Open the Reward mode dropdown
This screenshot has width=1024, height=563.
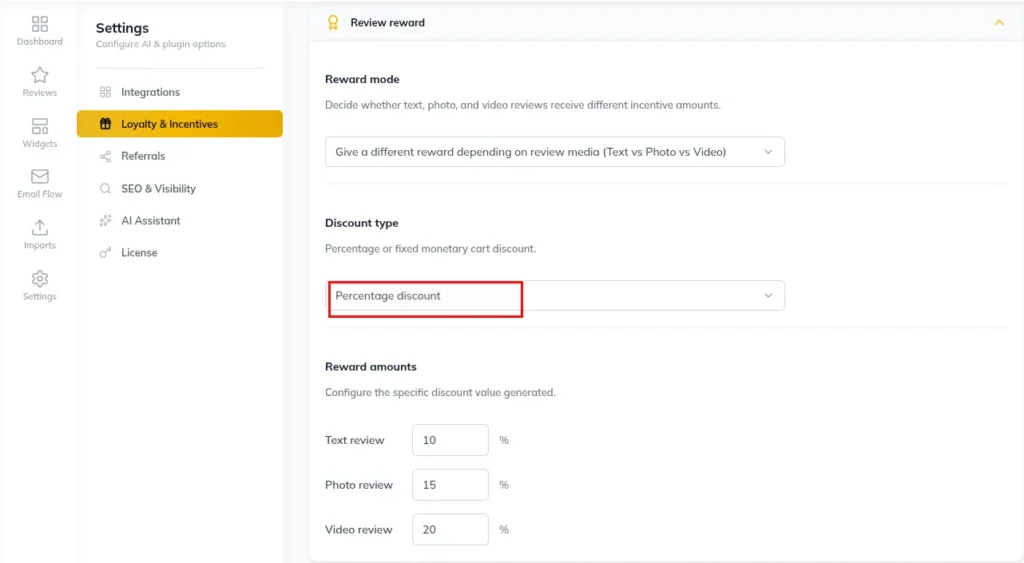coord(554,152)
